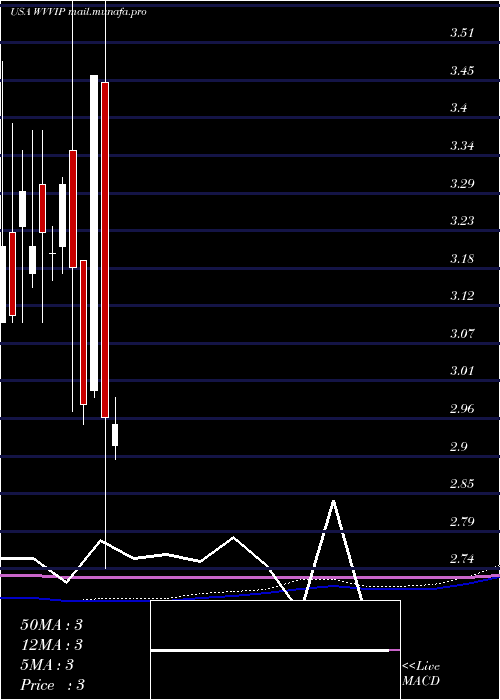Screen dimensions: 500x700
Task: Click the 3.4 price axis label
Action: pos(459,108)
